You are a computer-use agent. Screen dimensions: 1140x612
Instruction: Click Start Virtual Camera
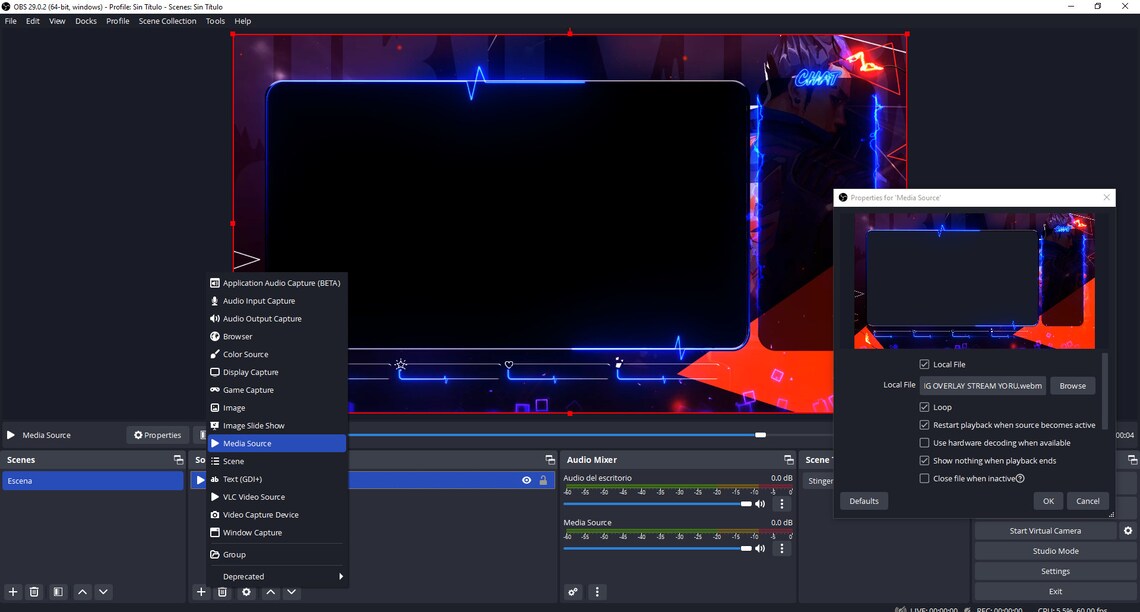tap(1044, 530)
